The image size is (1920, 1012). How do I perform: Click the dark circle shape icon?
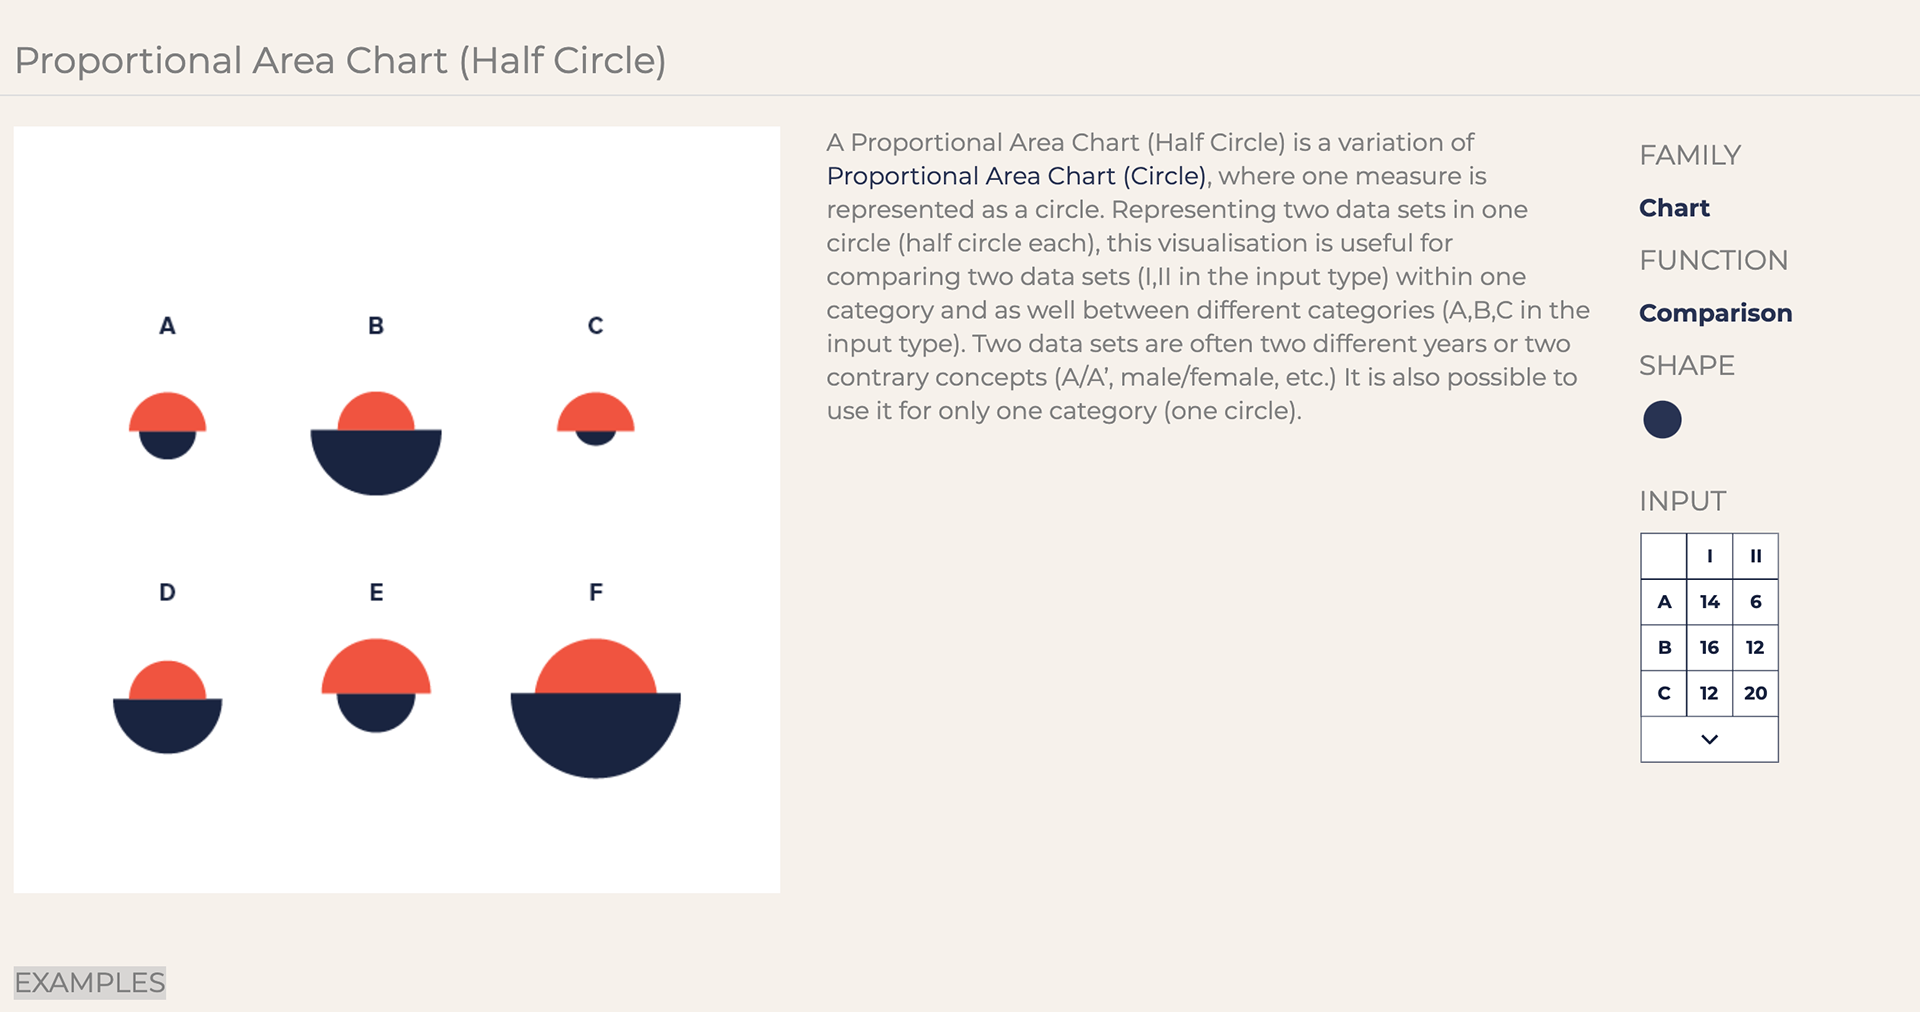click(1662, 419)
